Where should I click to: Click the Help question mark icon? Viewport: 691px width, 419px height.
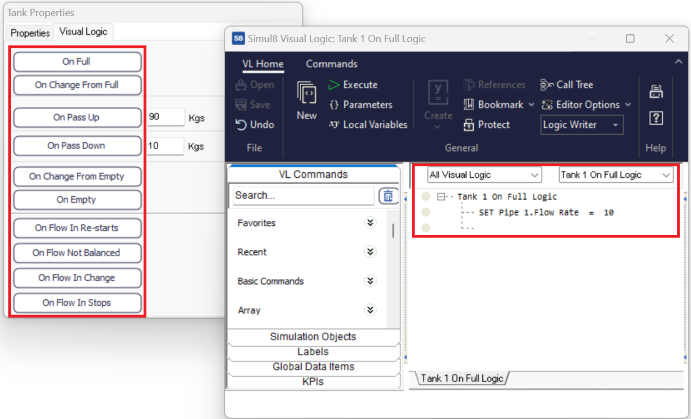tap(656, 118)
